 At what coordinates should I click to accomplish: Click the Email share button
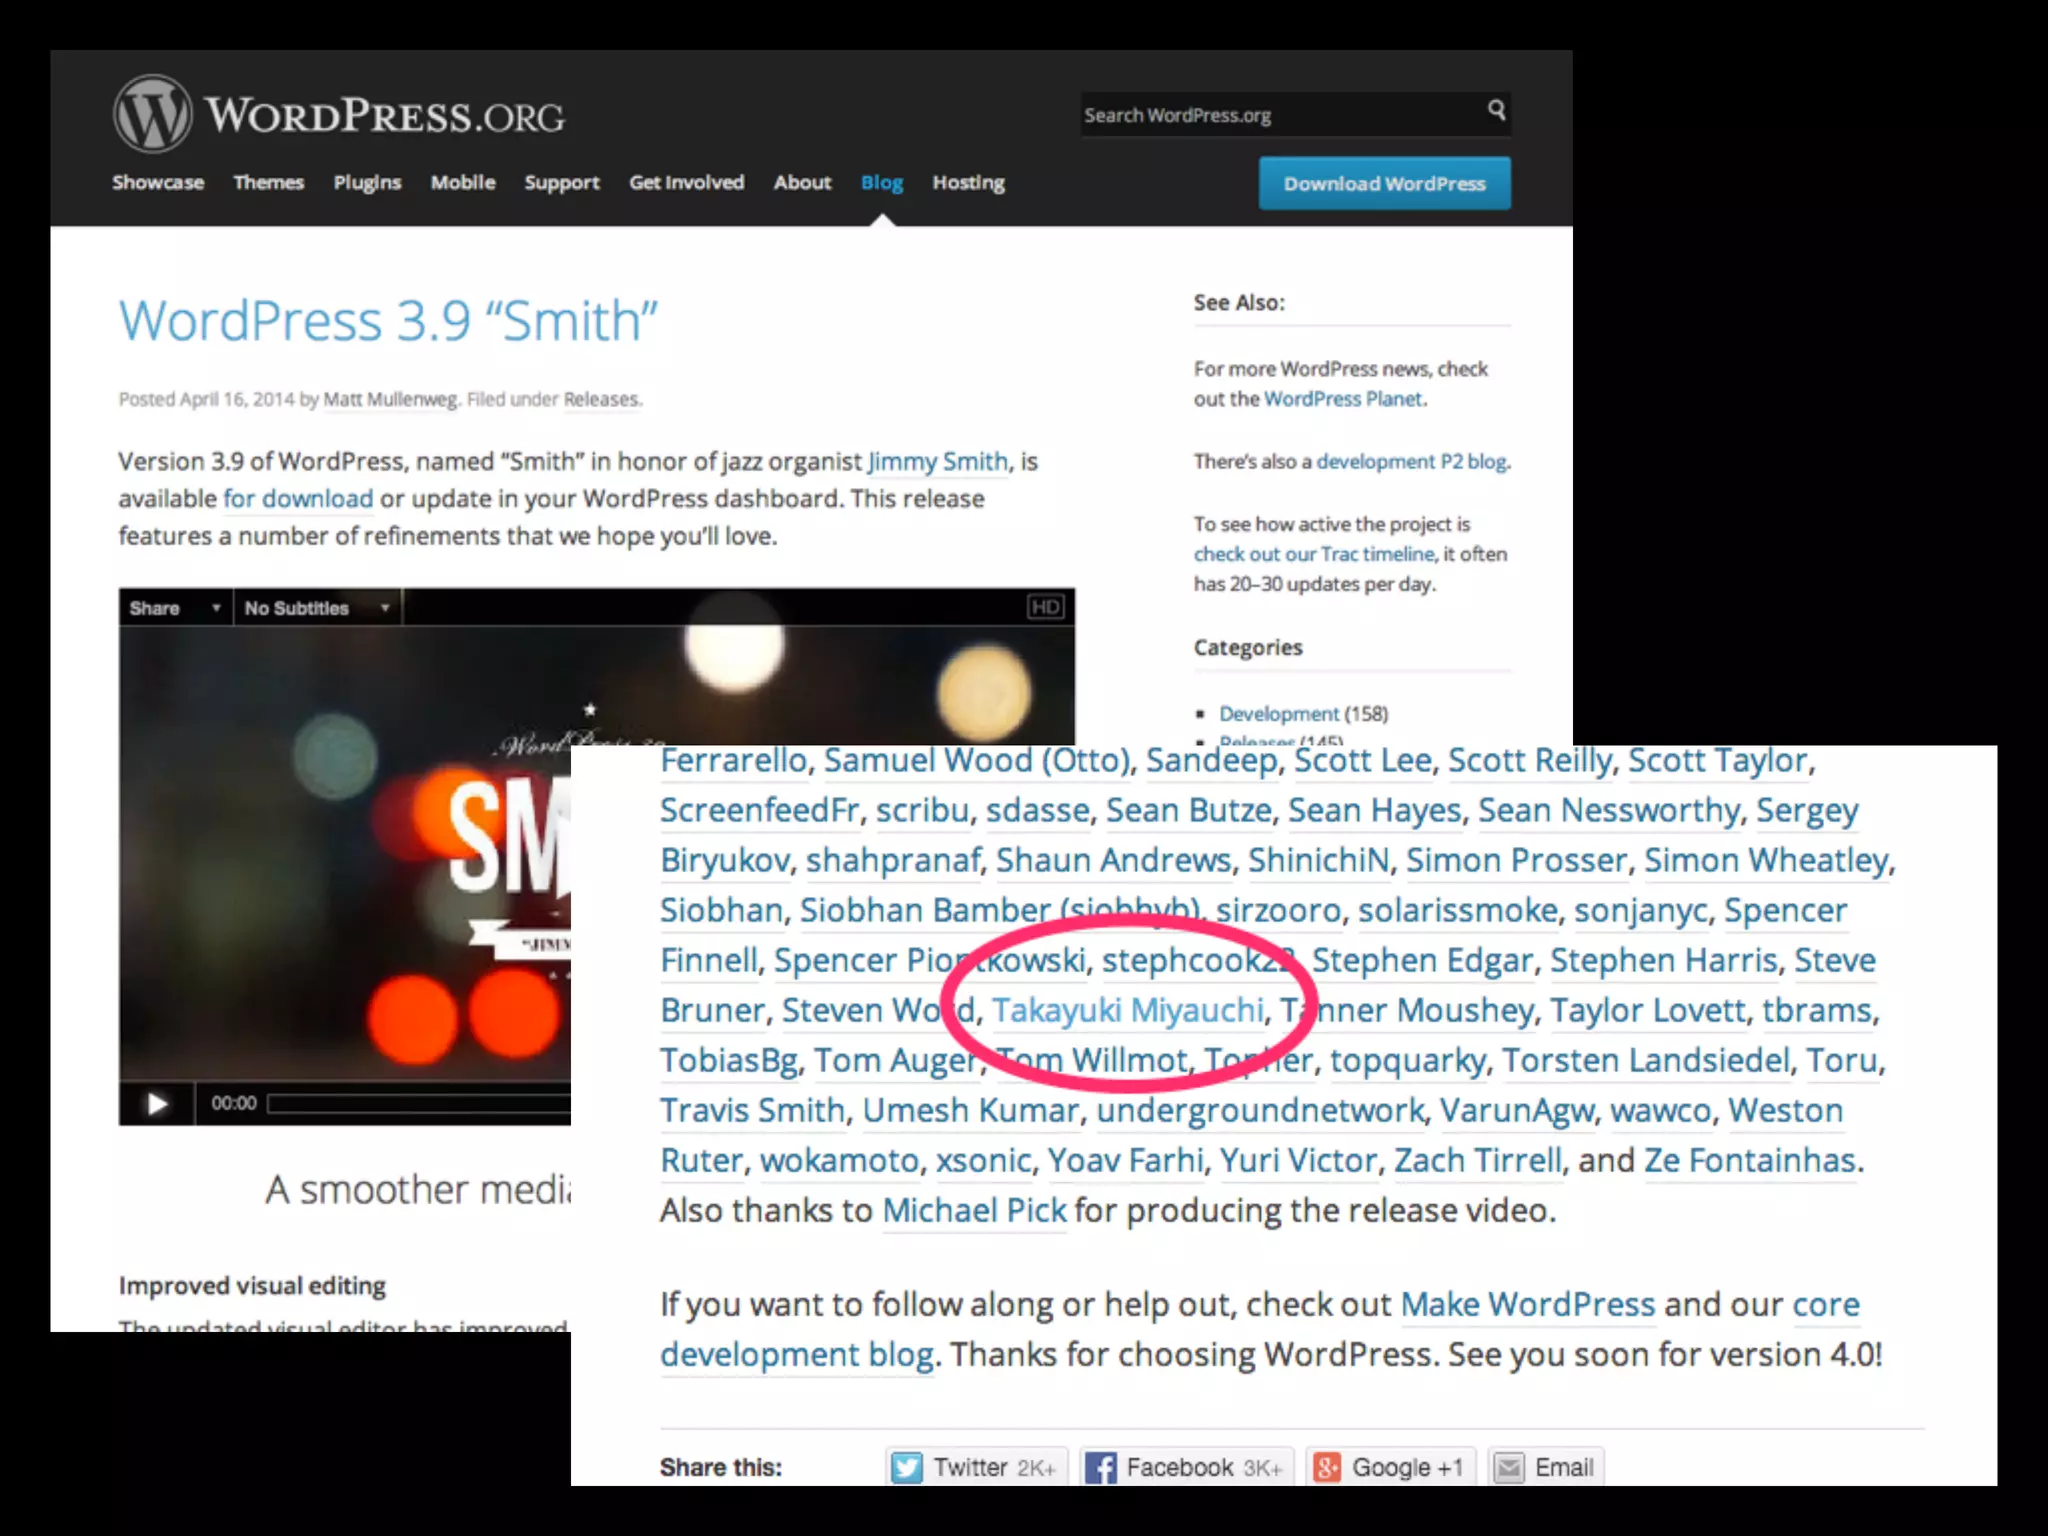click(1546, 1467)
